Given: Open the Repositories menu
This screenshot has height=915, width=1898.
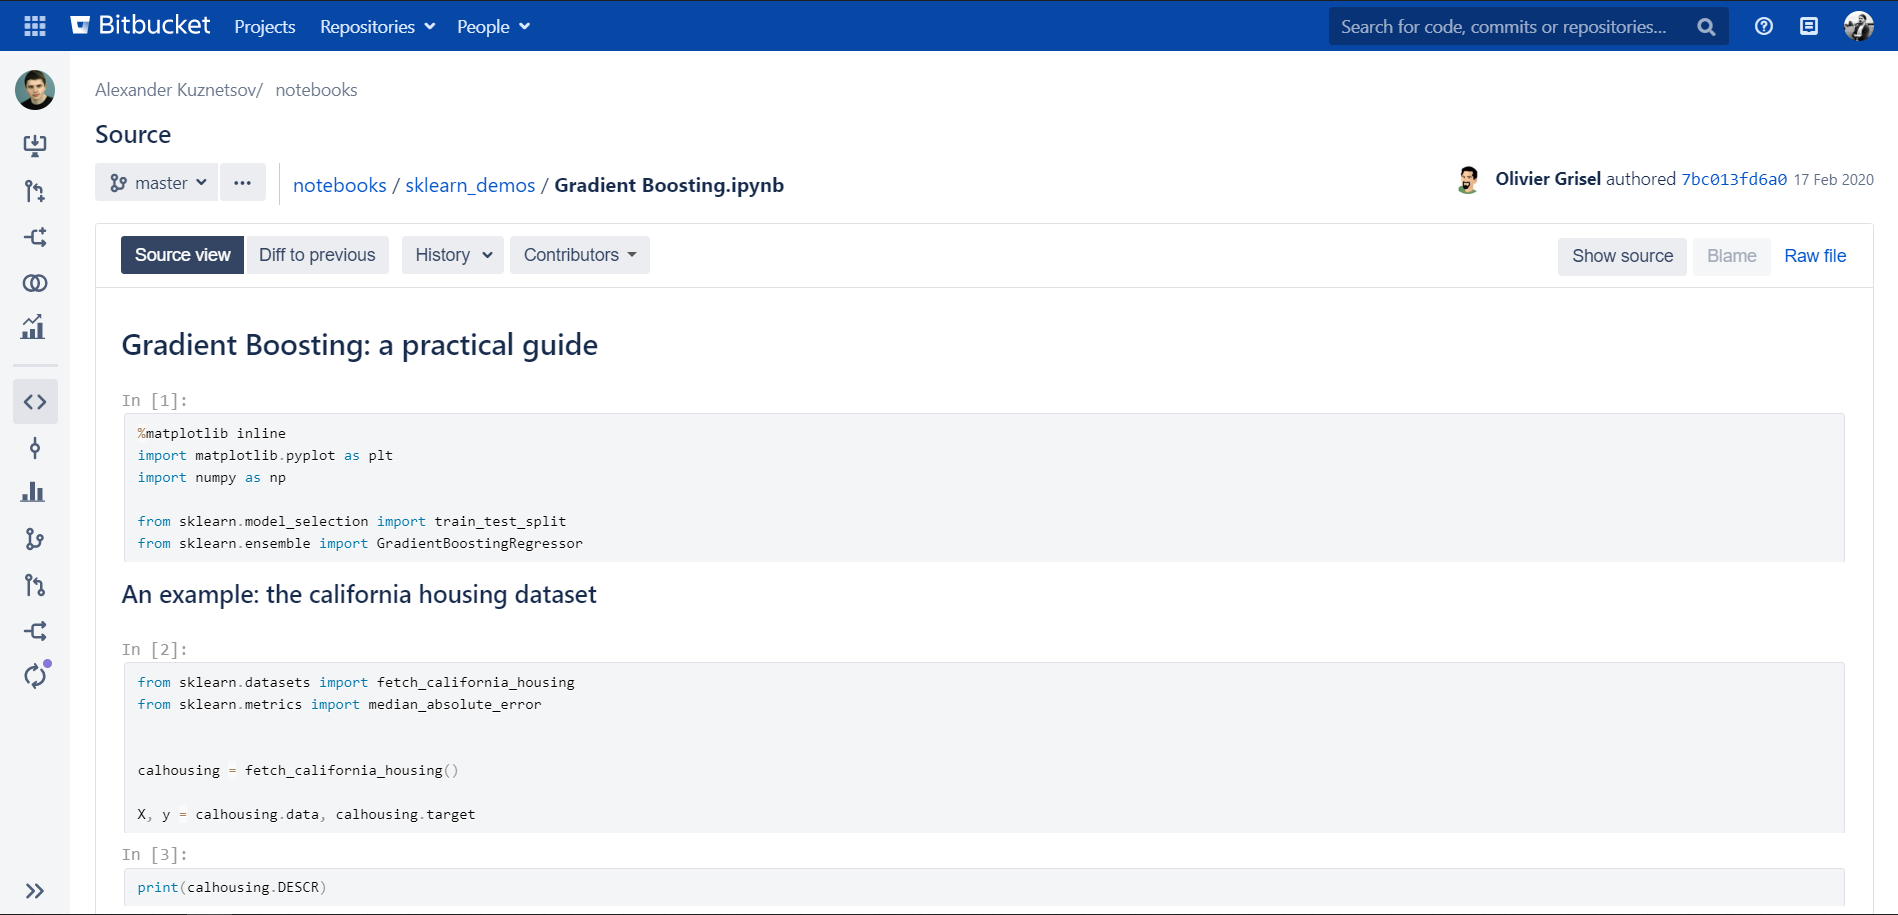Looking at the screenshot, I should click(377, 27).
